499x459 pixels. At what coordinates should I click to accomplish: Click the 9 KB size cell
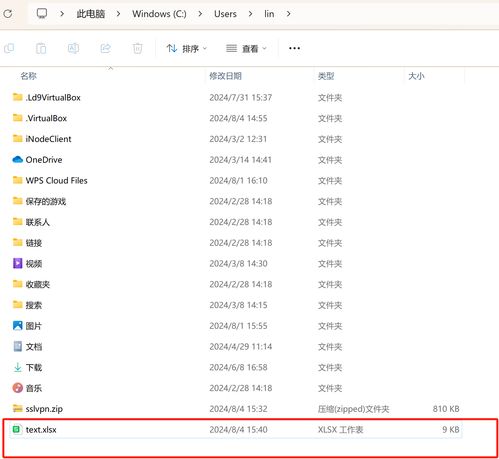click(x=451, y=430)
